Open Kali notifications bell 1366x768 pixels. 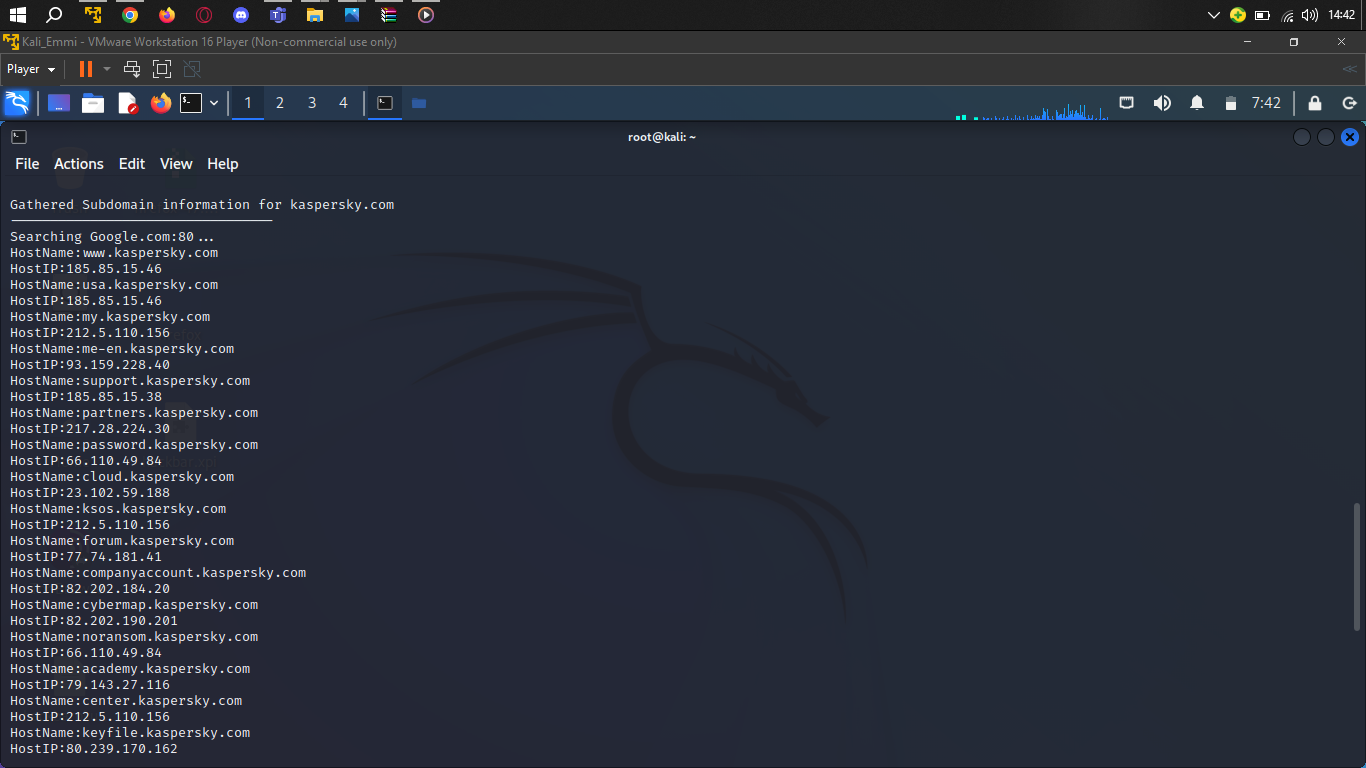pos(1197,103)
